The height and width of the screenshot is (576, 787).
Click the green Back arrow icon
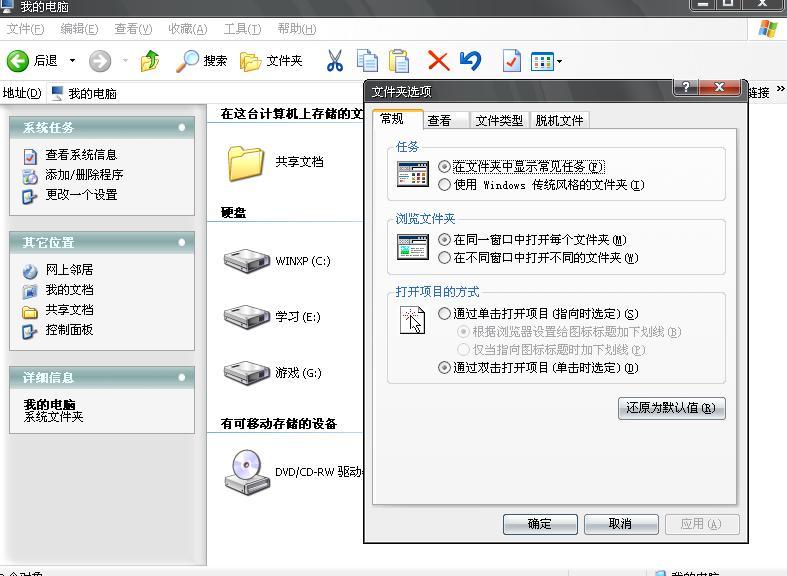(18, 61)
